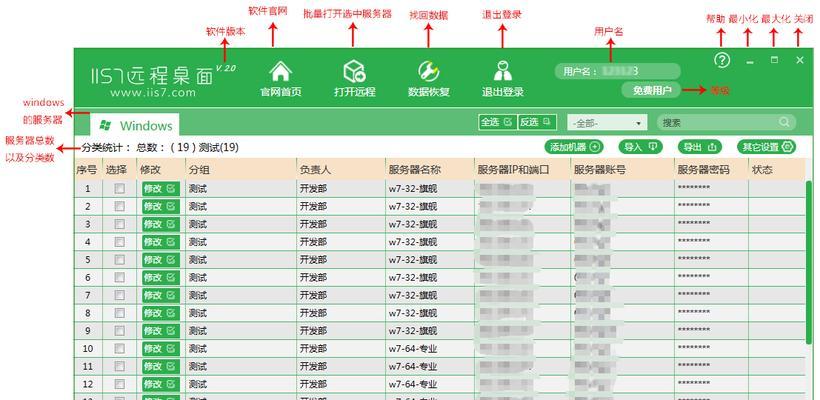
Task: Tick the checkbox in row 11
Action: click(120, 367)
